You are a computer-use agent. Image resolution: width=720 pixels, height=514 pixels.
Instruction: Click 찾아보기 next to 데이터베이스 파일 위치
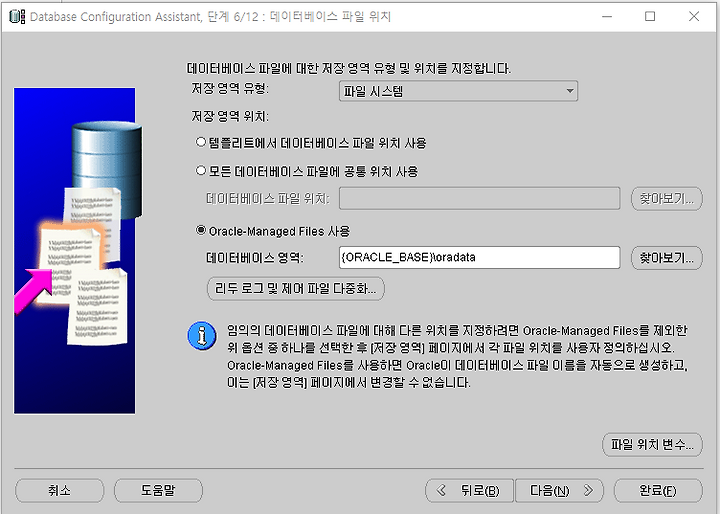[667, 198]
